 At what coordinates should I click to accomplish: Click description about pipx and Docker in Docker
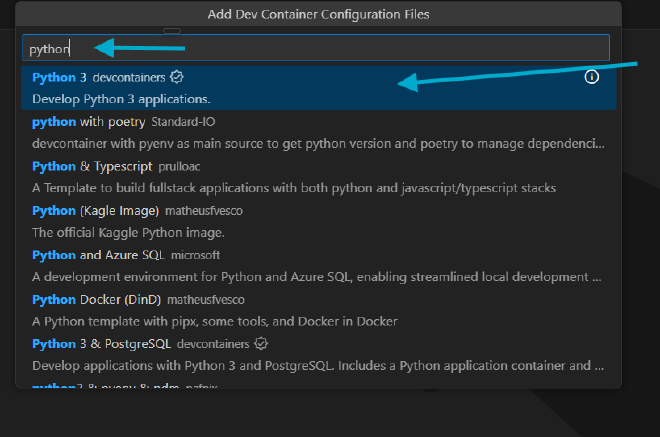tap(215, 322)
